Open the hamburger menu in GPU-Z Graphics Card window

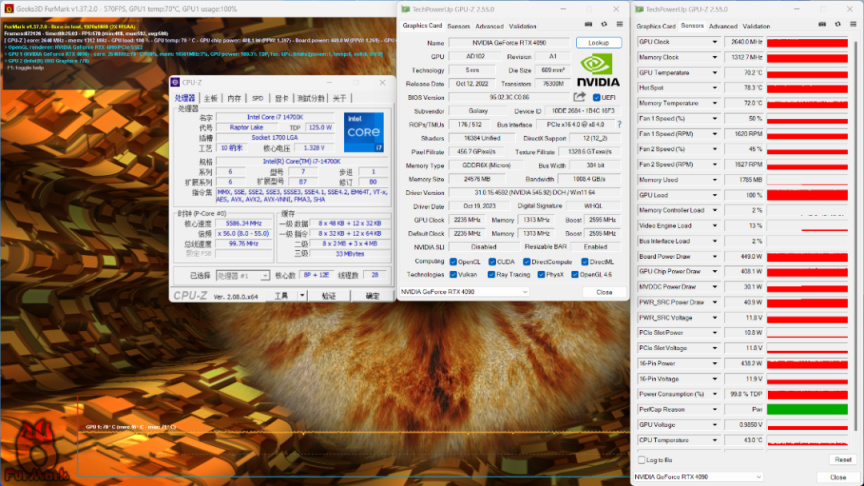[x=619, y=24]
